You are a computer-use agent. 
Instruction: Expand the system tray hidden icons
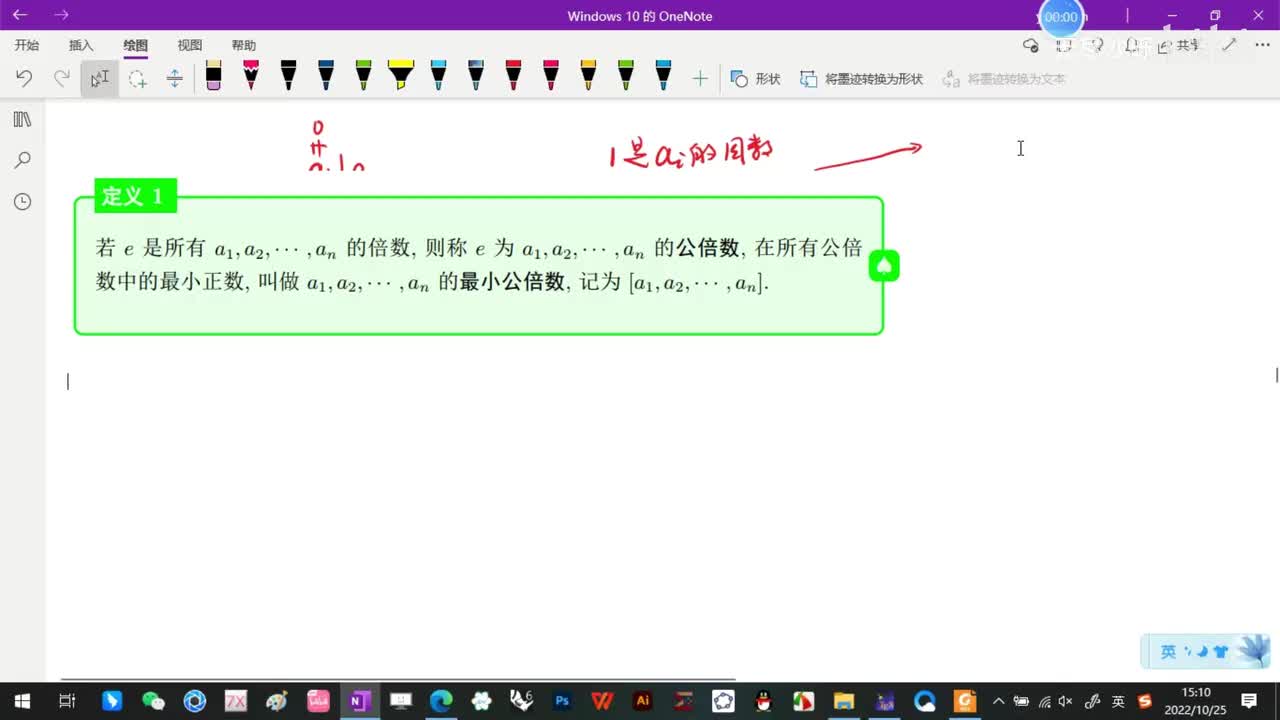[x=997, y=701]
